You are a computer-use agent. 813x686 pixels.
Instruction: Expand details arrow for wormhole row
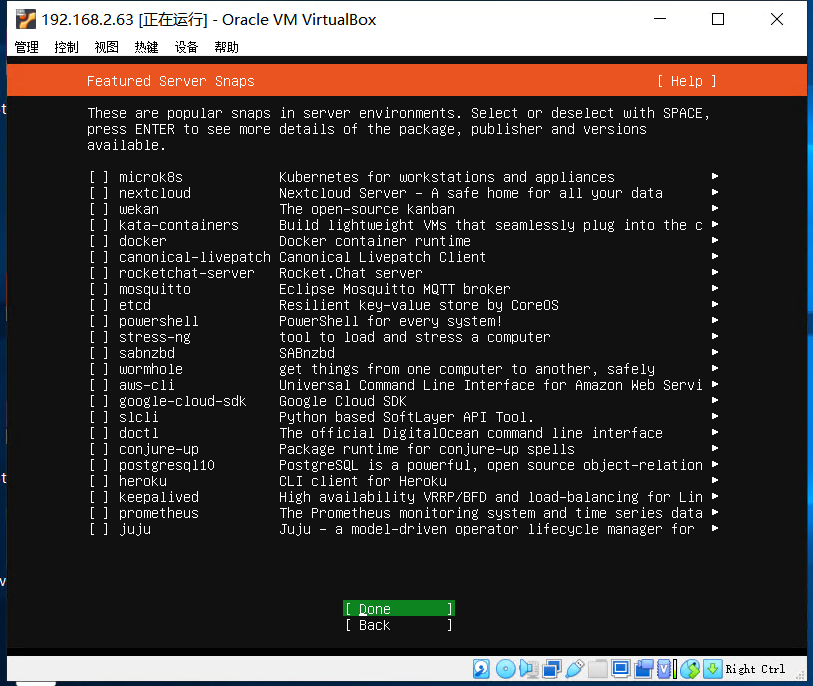pos(715,368)
